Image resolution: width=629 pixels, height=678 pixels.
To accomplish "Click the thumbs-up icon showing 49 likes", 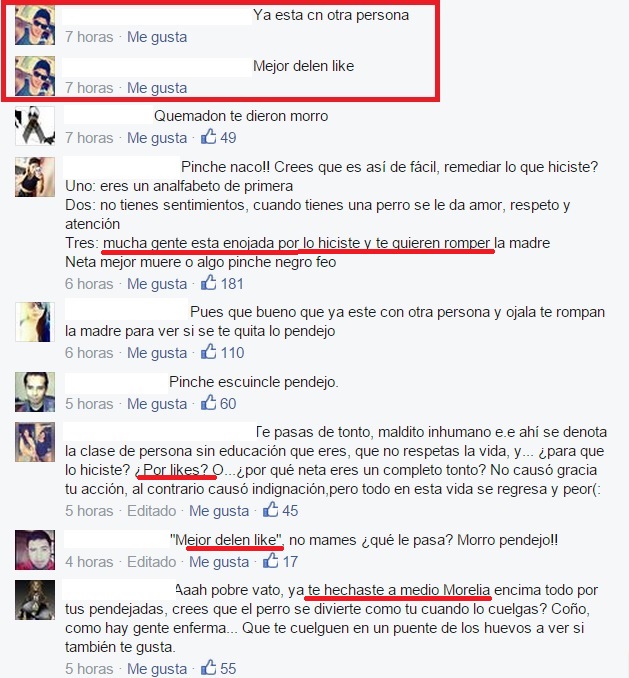I will pyautogui.click(x=208, y=137).
